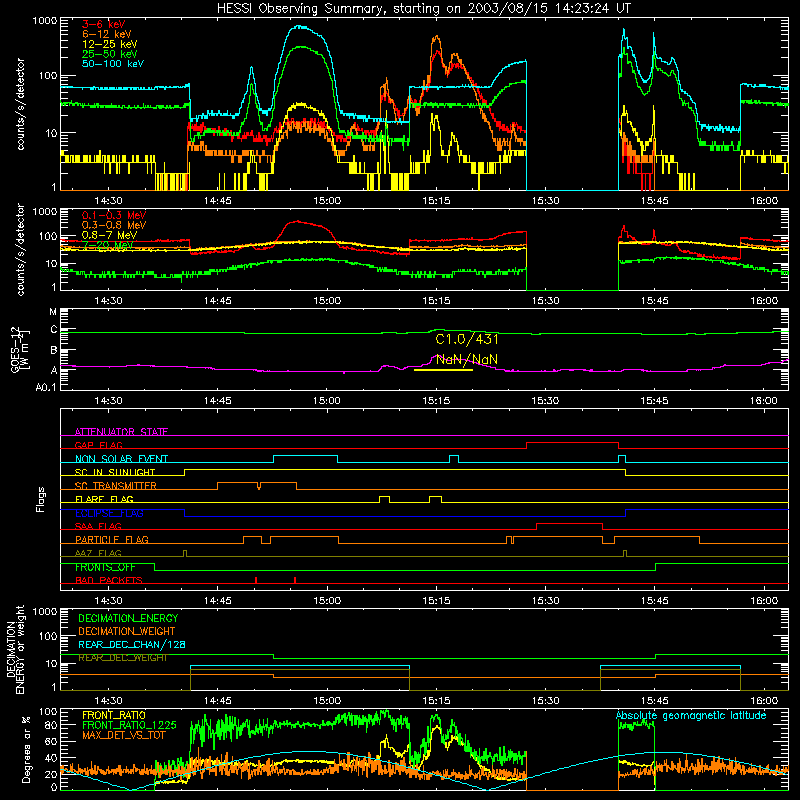
Task: Click the HESSI Observing Summary title
Action: pyautogui.click(x=423, y=8)
